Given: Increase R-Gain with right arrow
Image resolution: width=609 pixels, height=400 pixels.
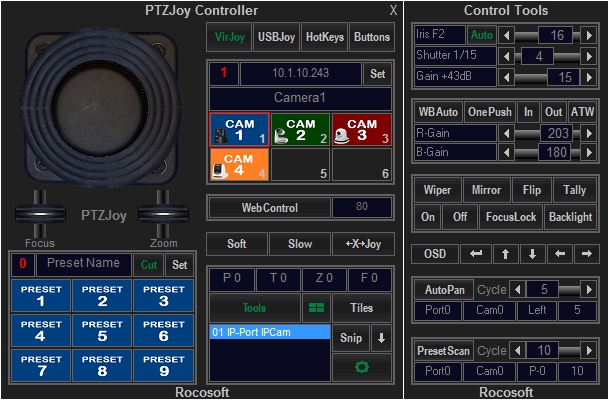Looking at the screenshot, I should 589,134.
